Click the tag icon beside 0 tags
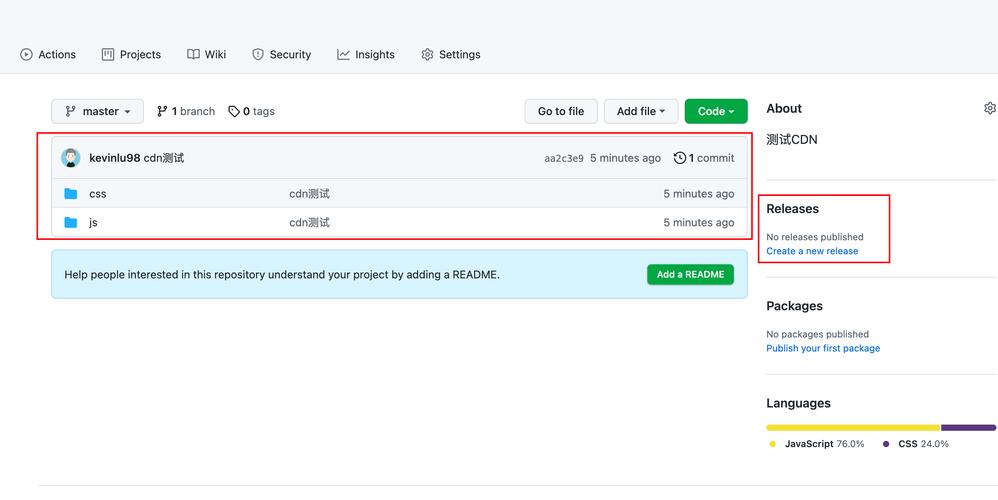This screenshot has height=500, width=998. tap(234, 111)
